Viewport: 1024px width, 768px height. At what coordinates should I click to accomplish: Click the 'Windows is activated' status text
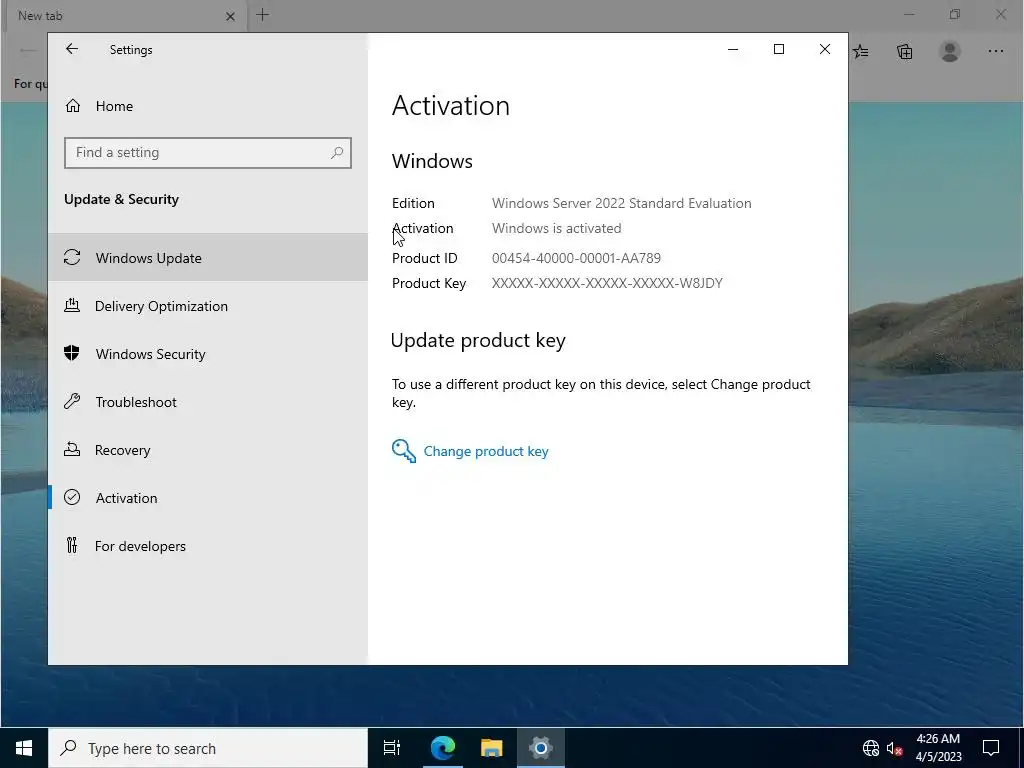[556, 228]
